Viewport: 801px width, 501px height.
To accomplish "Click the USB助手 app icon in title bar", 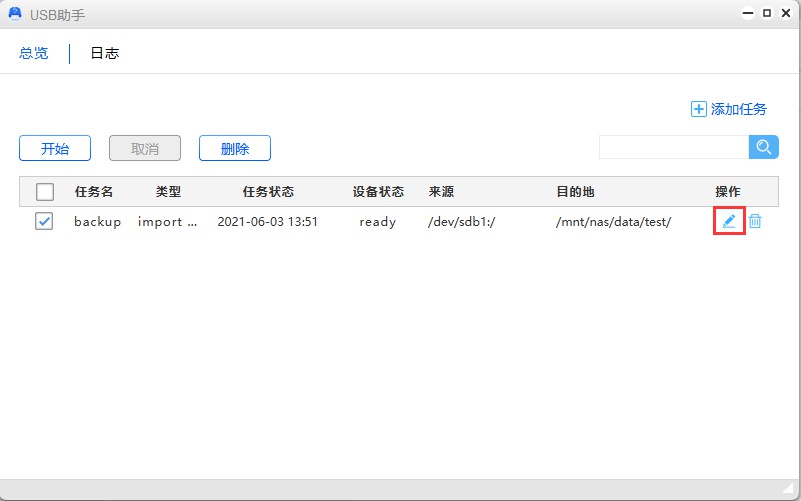I will tap(16, 14).
